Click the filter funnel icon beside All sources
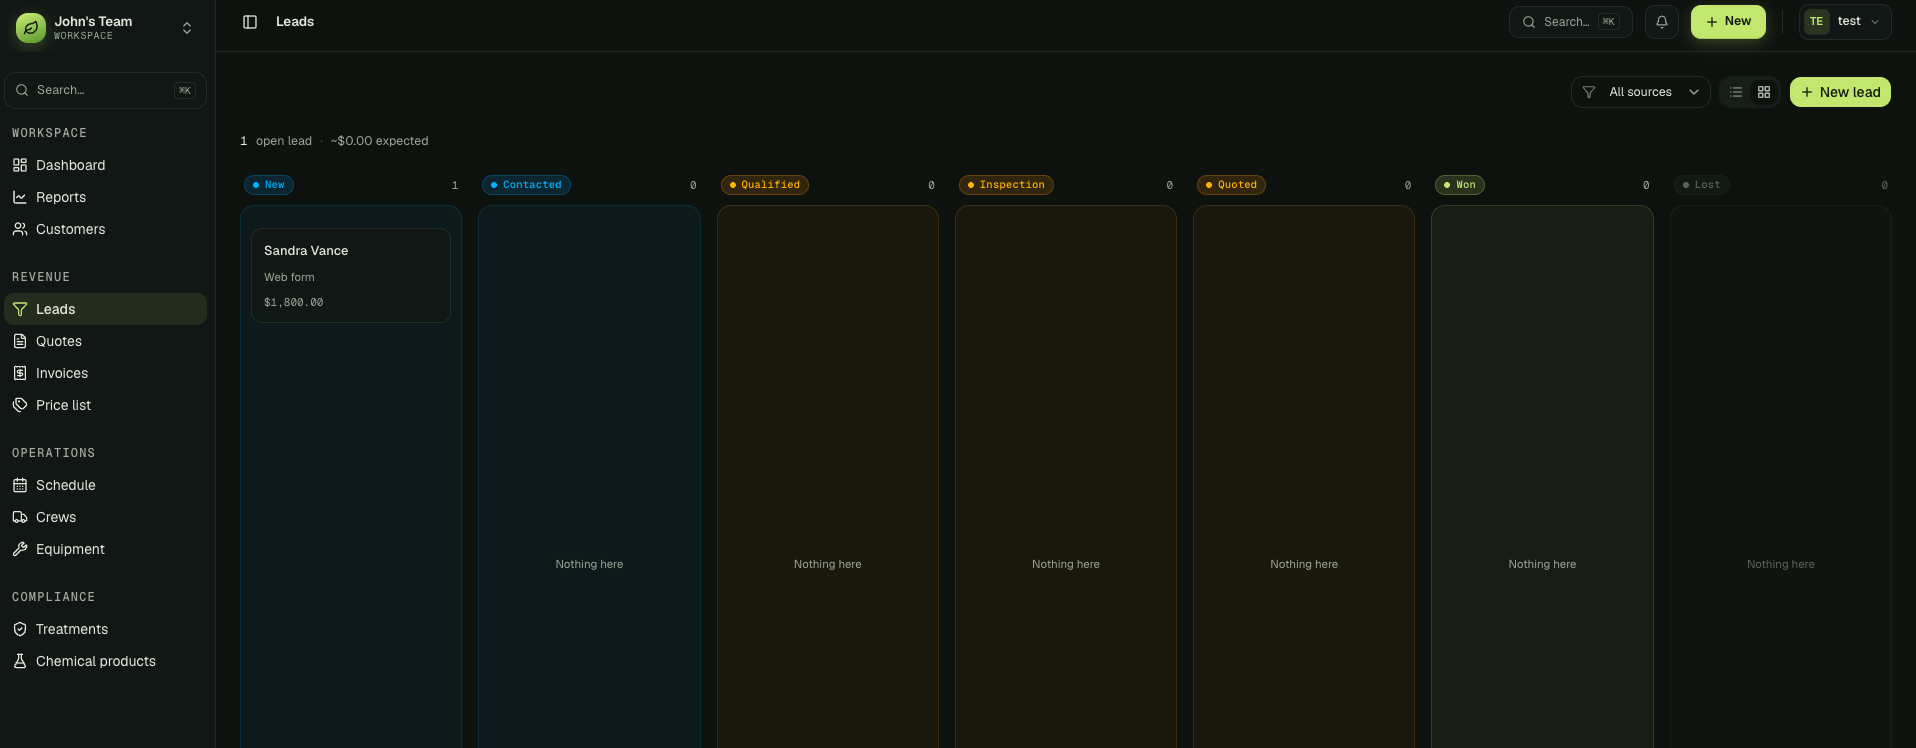 1589,92
